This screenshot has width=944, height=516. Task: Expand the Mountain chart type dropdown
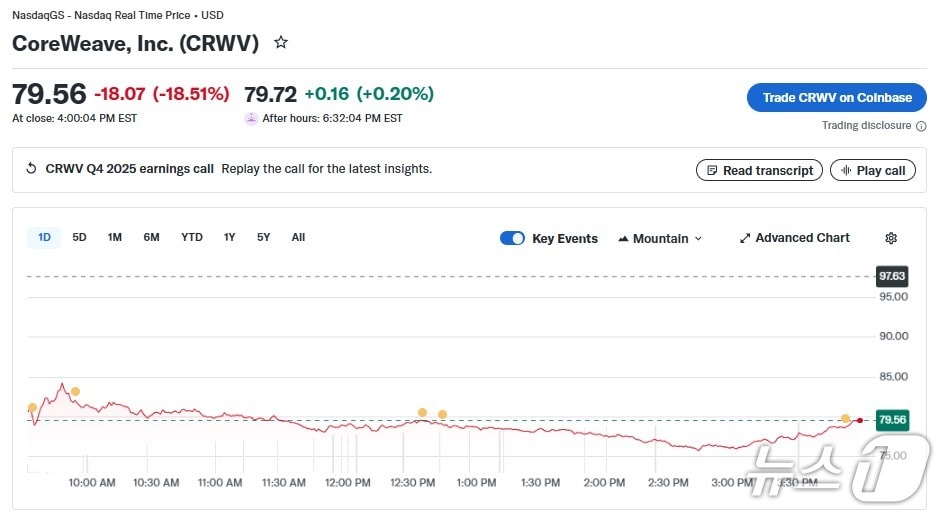(x=660, y=238)
